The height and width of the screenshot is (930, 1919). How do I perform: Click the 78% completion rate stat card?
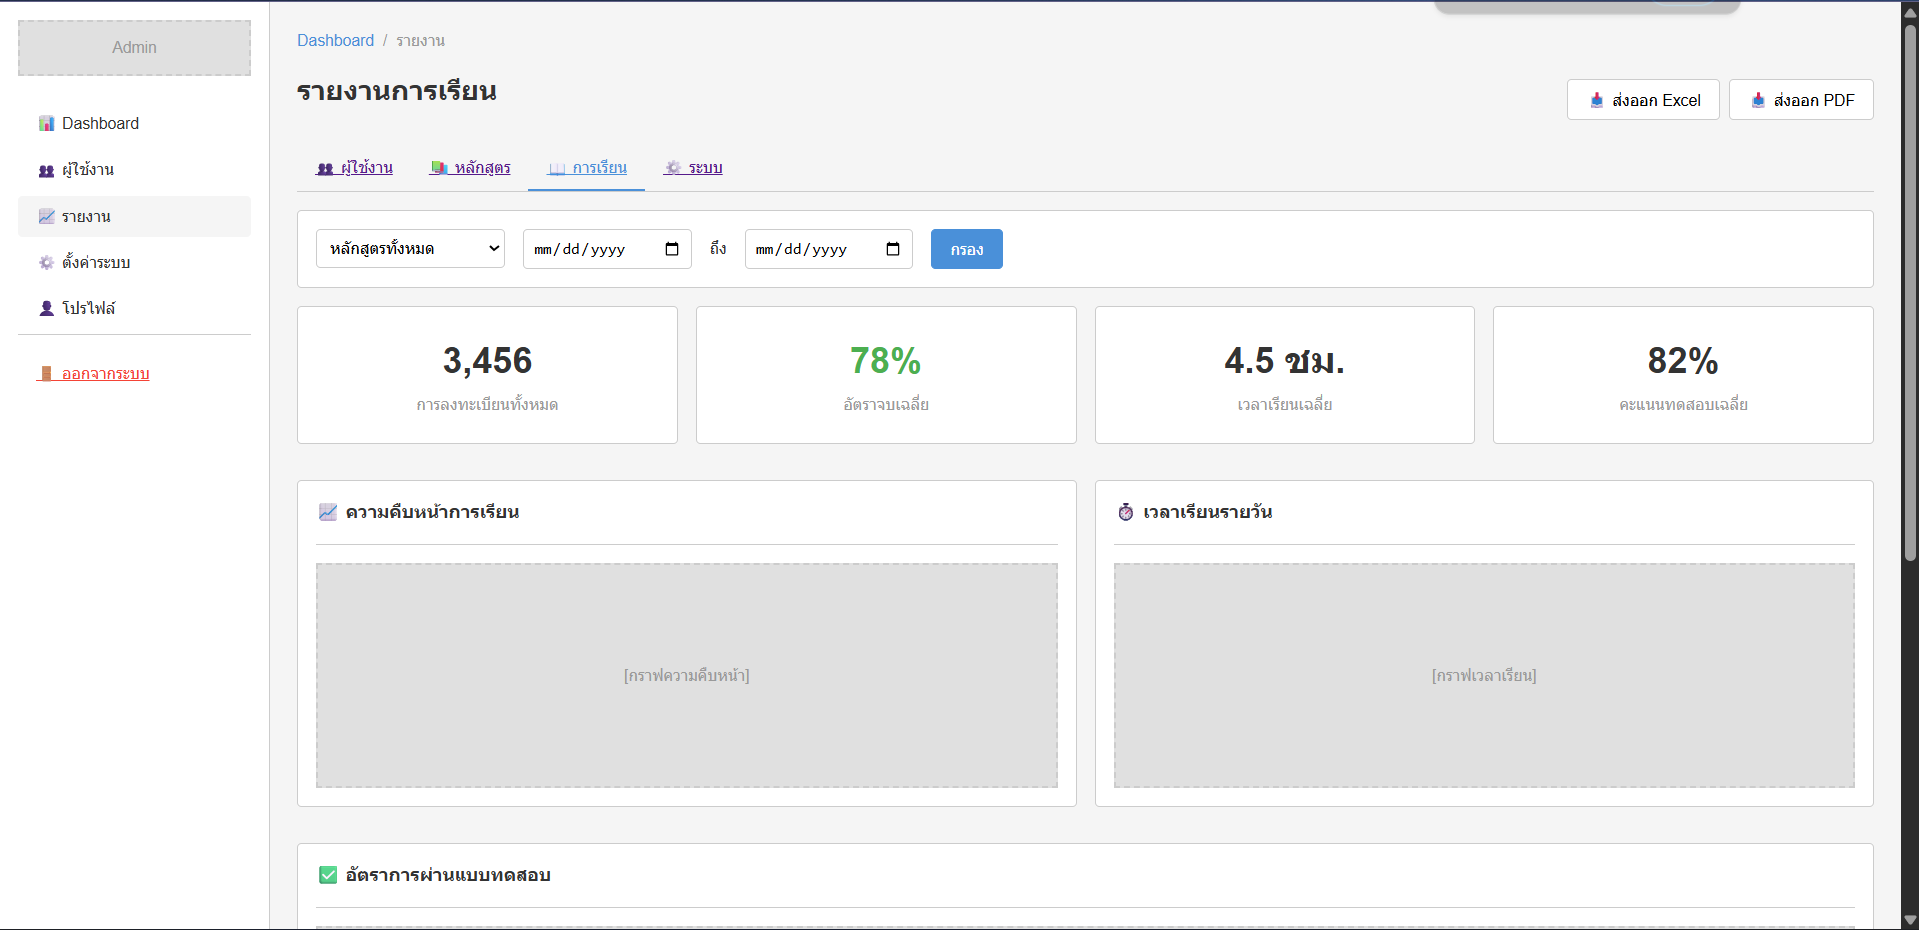click(885, 375)
